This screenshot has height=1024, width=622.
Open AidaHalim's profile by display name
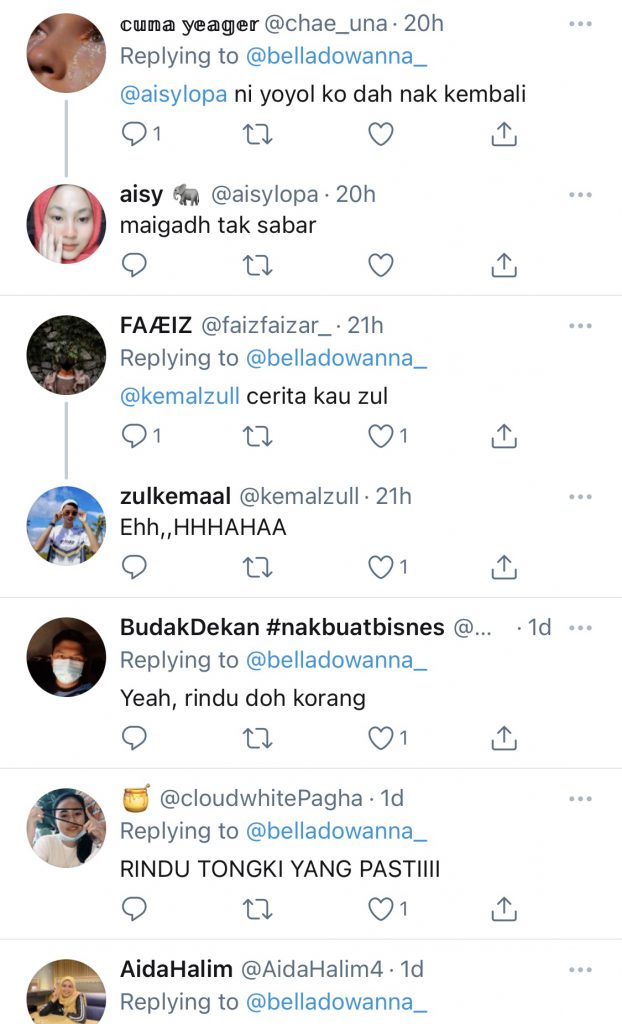176,969
